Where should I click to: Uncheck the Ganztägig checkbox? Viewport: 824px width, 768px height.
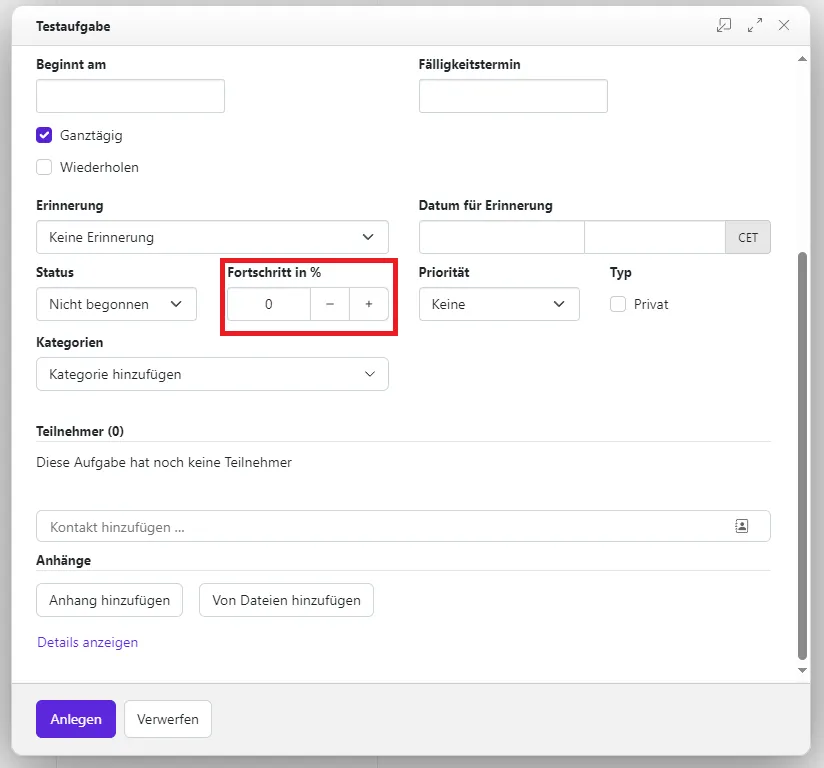[x=44, y=135]
